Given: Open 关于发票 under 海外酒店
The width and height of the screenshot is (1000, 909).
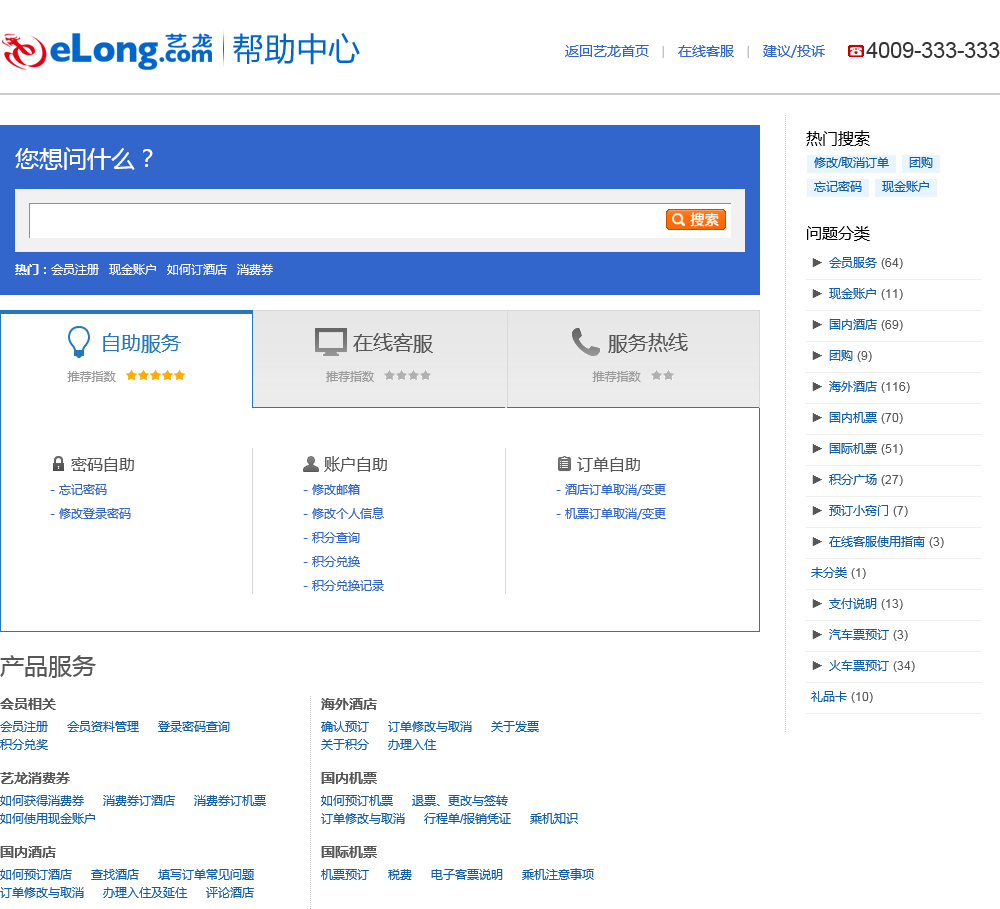Looking at the screenshot, I should [x=515, y=727].
